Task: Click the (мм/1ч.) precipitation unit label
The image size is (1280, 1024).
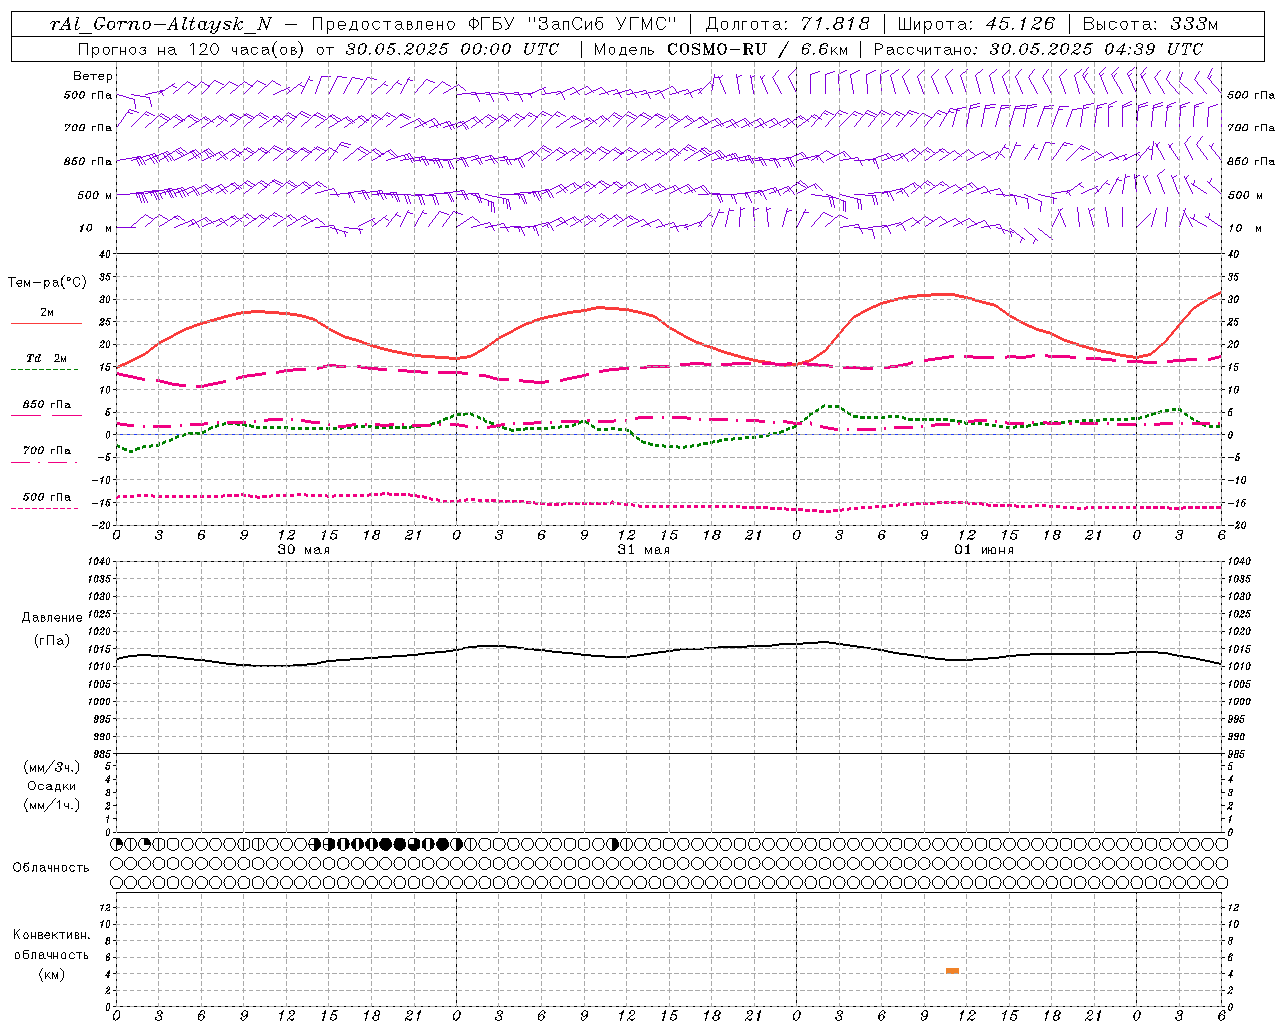Action: click(x=52, y=805)
